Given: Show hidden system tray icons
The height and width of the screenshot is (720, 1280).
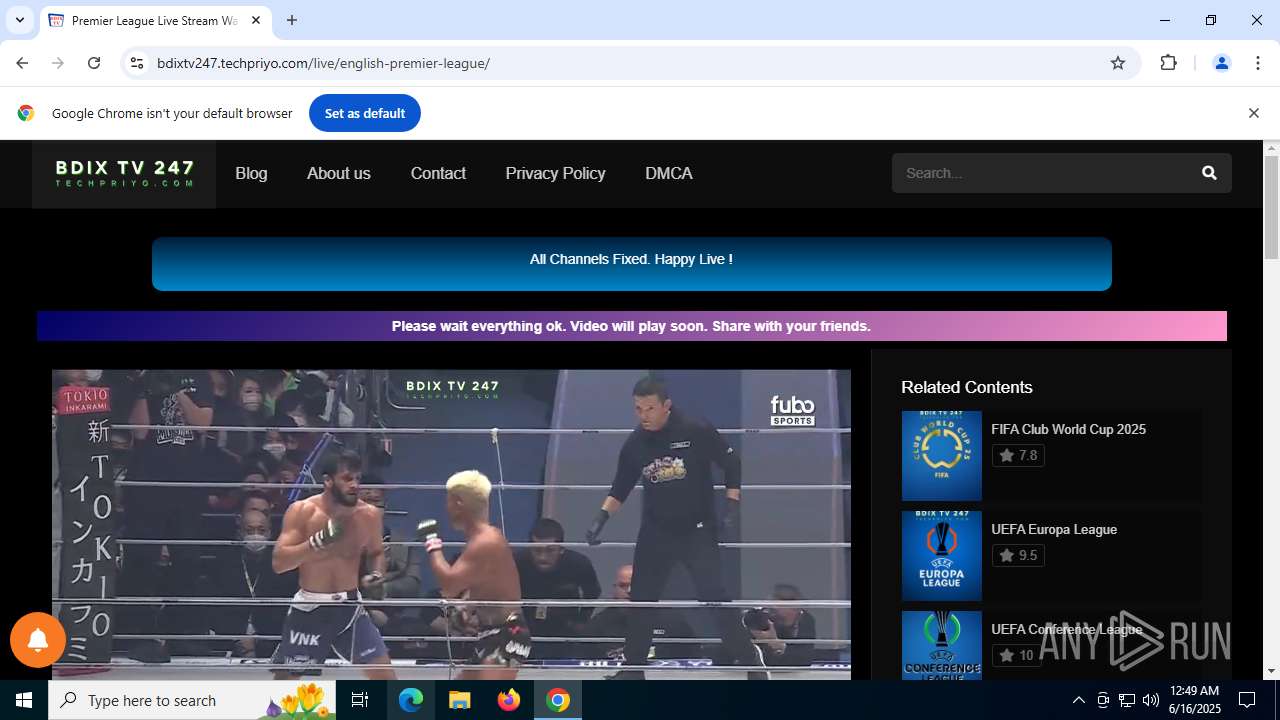Looking at the screenshot, I should pos(1078,700).
